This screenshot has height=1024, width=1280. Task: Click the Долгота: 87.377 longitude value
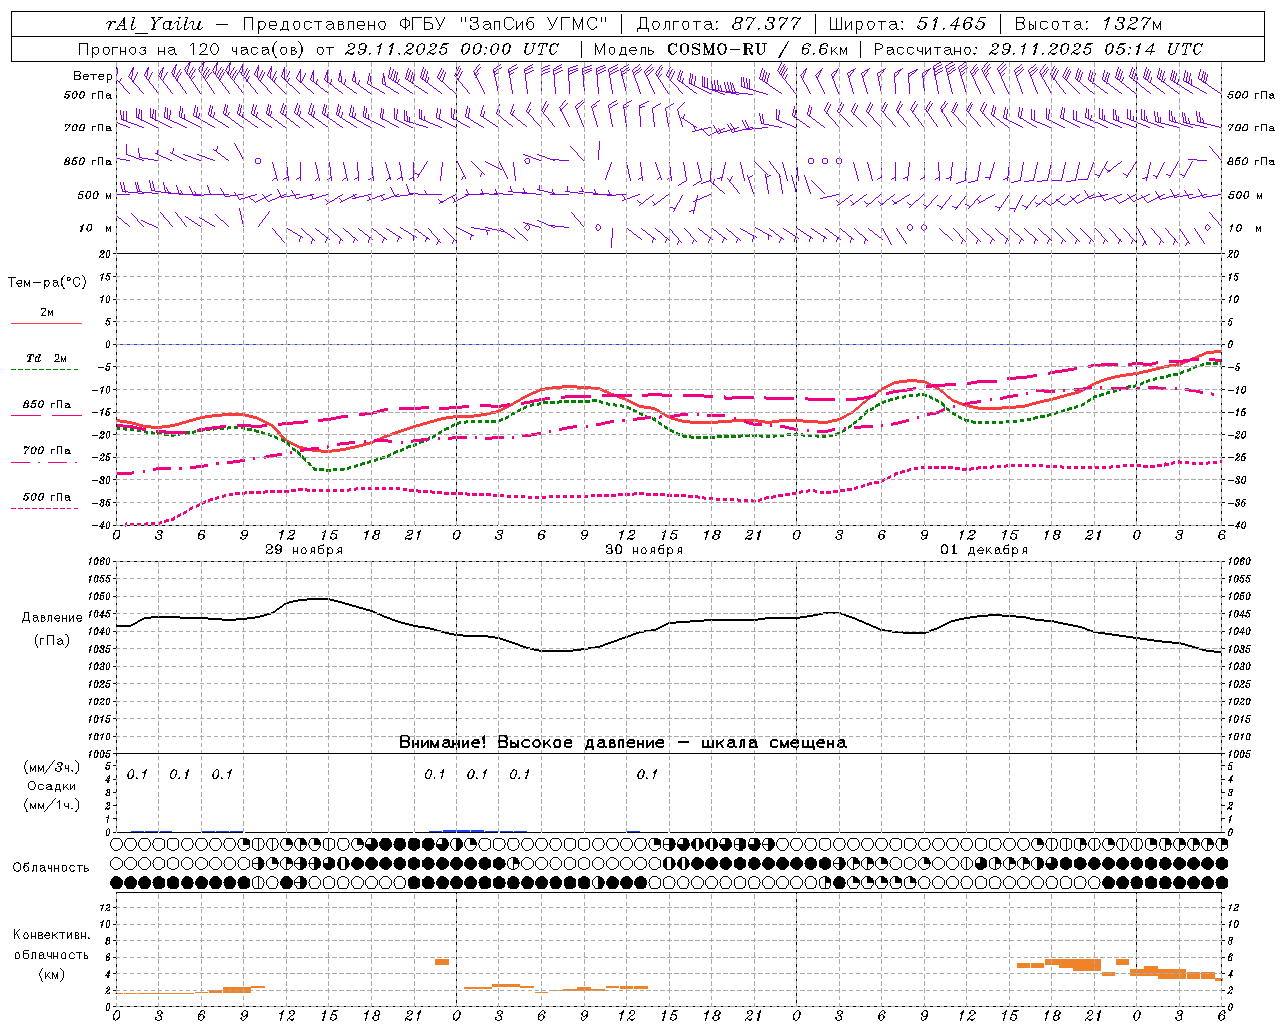click(x=717, y=24)
